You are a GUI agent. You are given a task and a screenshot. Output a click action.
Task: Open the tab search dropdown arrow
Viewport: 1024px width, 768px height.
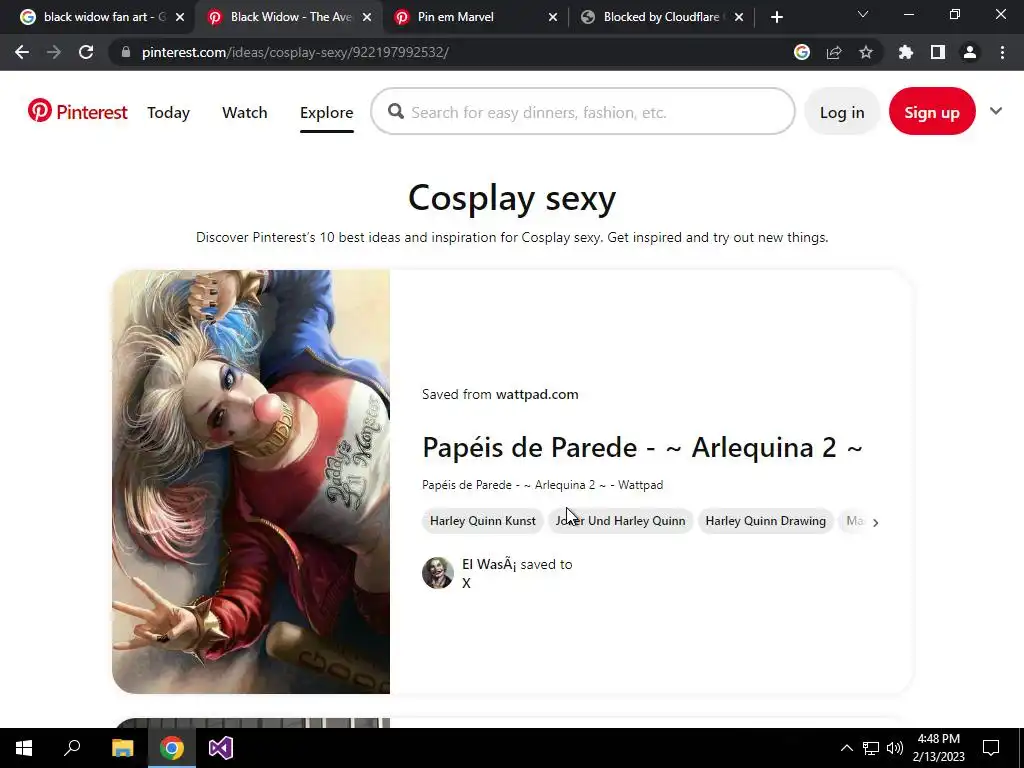(x=863, y=14)
